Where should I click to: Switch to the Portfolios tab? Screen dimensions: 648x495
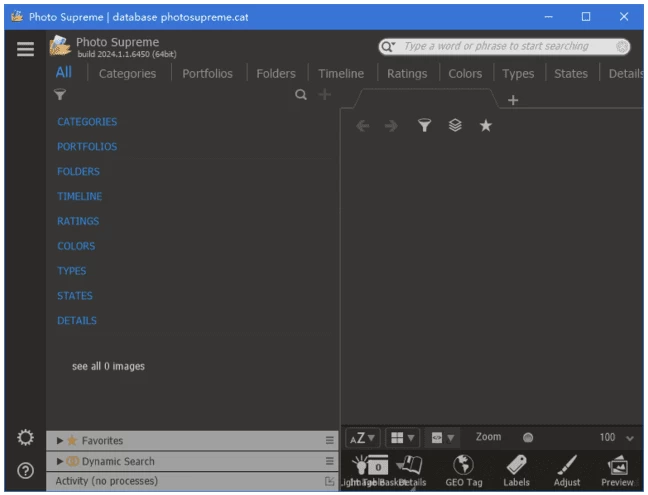tap(207, 73)
